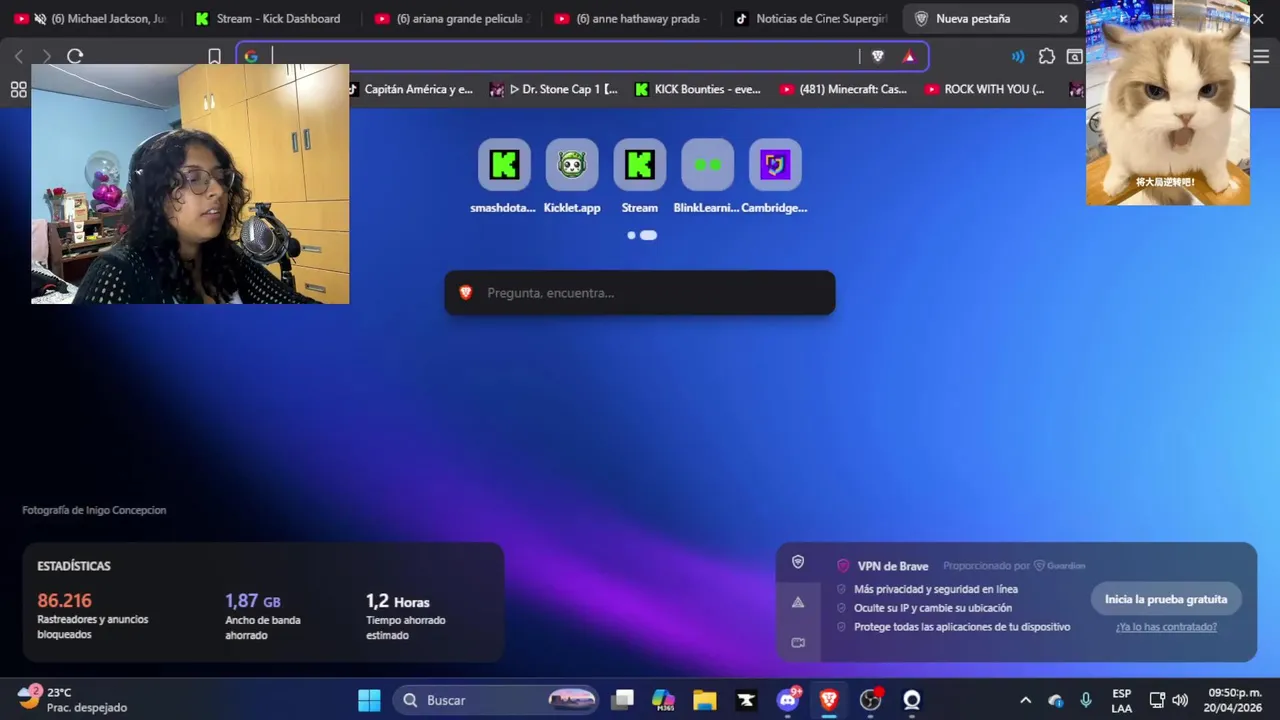Open the extensions puzzle icon
This screenshot has width=1280, height=720.
[x=1047, y=57]
